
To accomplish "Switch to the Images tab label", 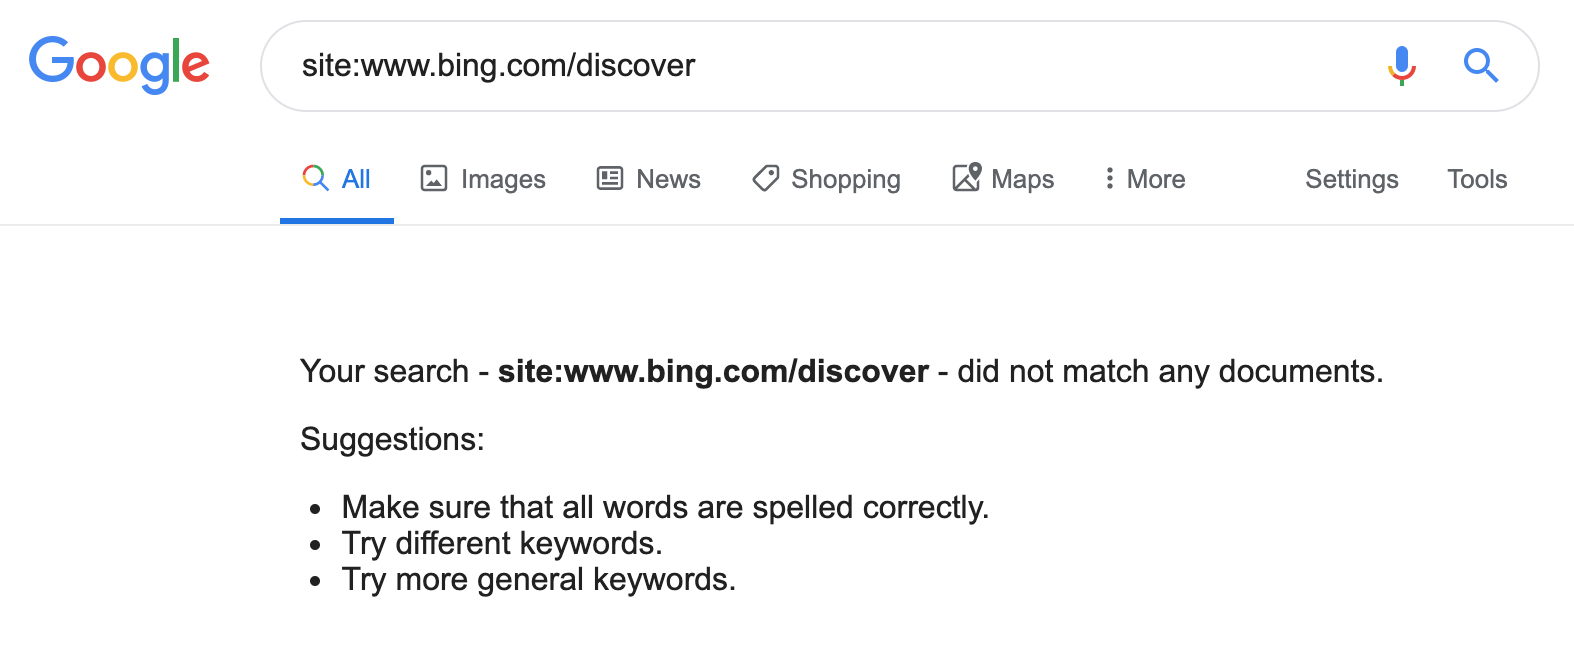I will 503,179.
